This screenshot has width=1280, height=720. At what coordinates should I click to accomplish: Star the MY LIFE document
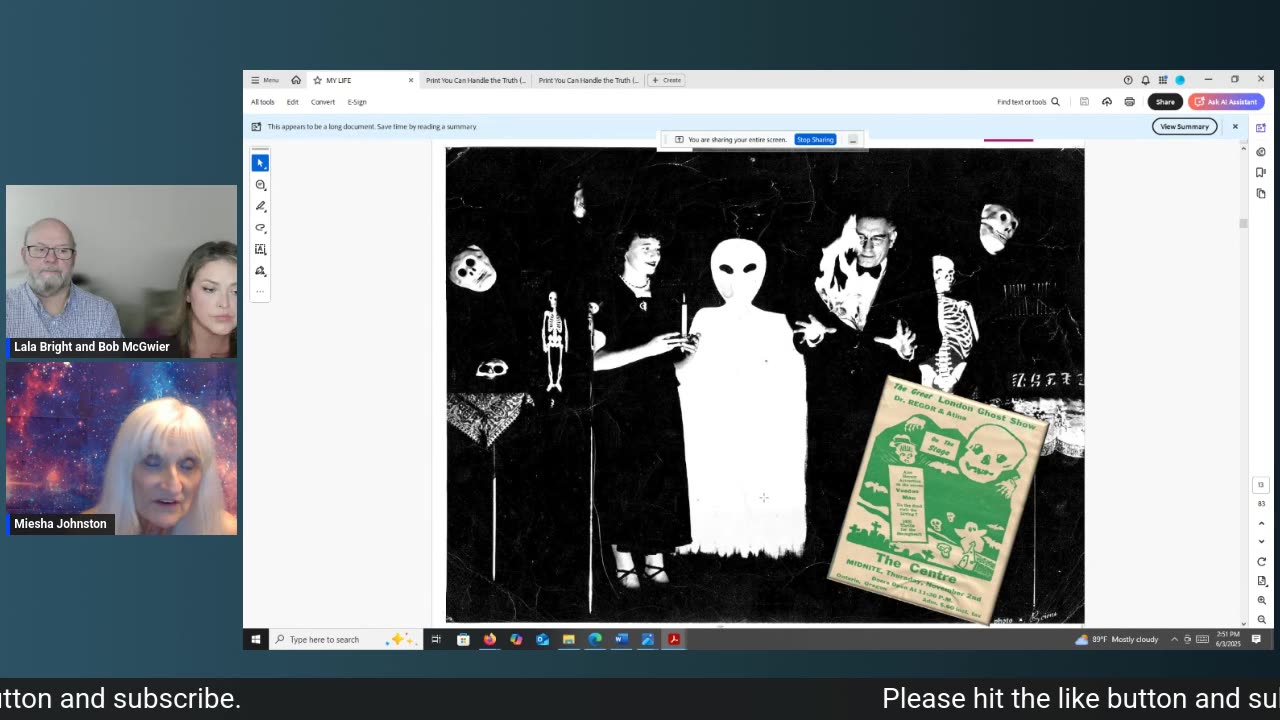(317, 80)
